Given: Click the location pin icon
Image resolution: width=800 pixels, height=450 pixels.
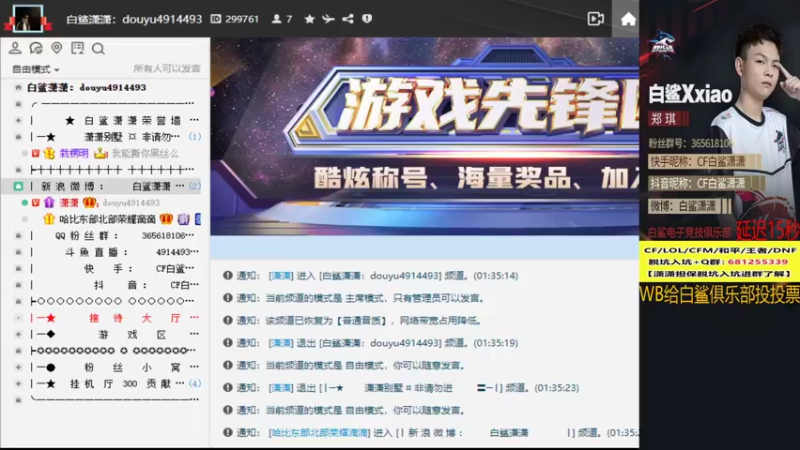Looking at the screenshot, I should click(x=57, y=48).
